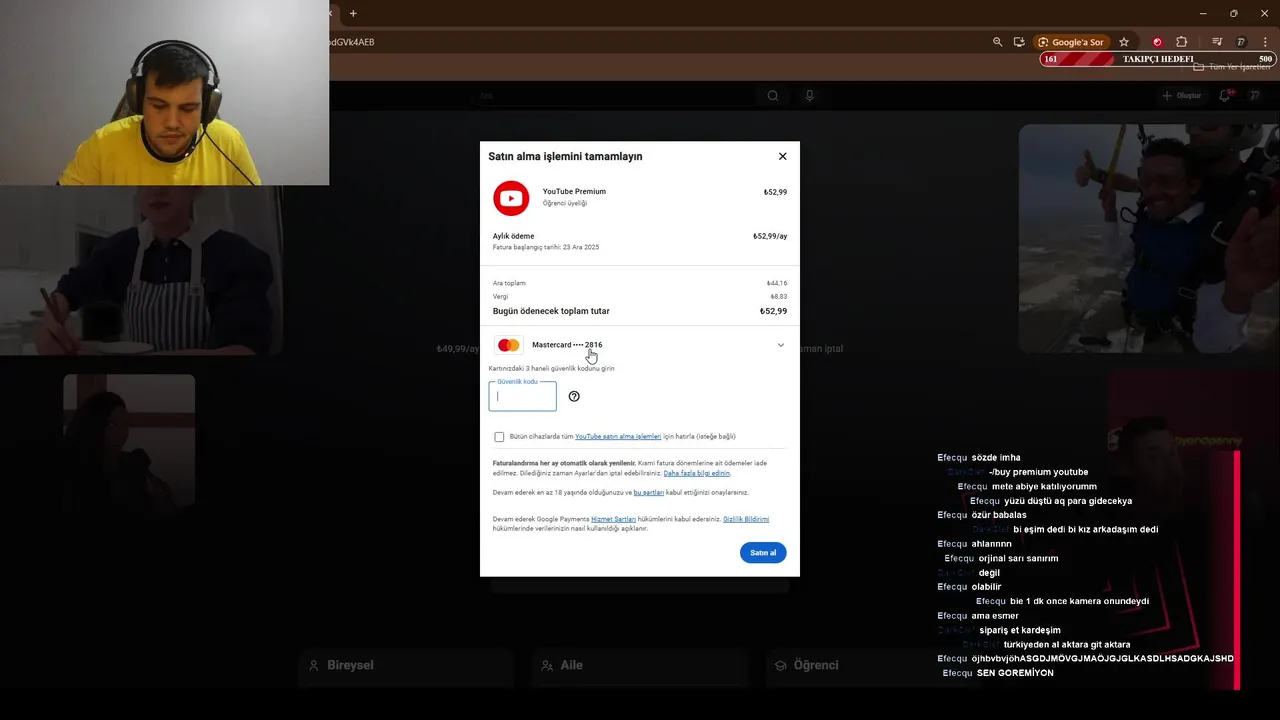Focus the Güvenlik kodu input field
The width and height of the screenshot is (1280, 720).
pyautogui.click(x=522, y=396)
